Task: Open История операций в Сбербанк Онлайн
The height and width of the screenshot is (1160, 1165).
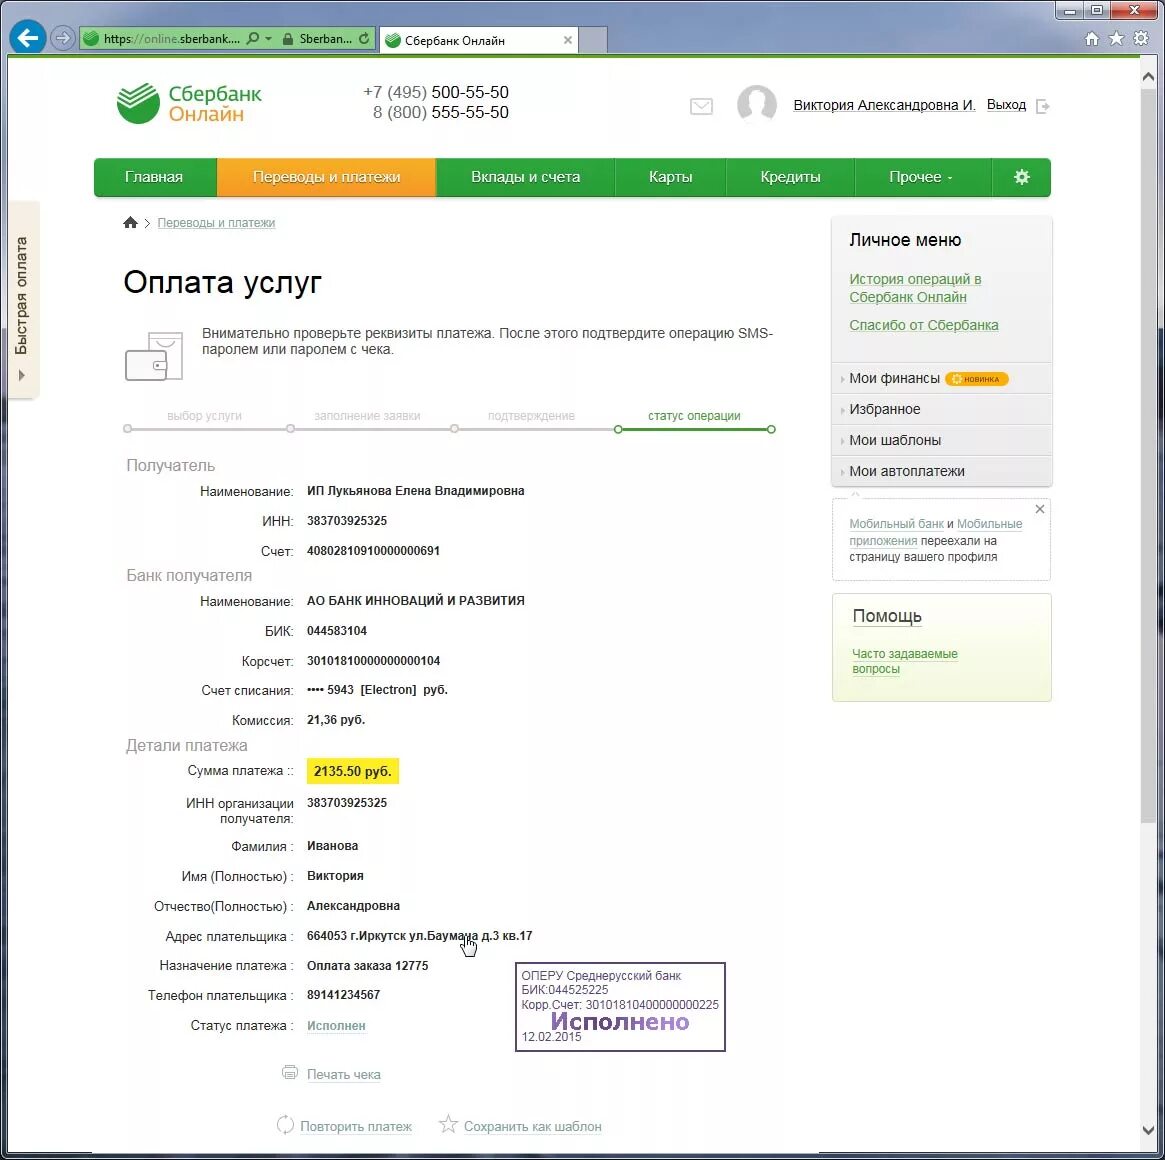Action: (x=915, y=288)
